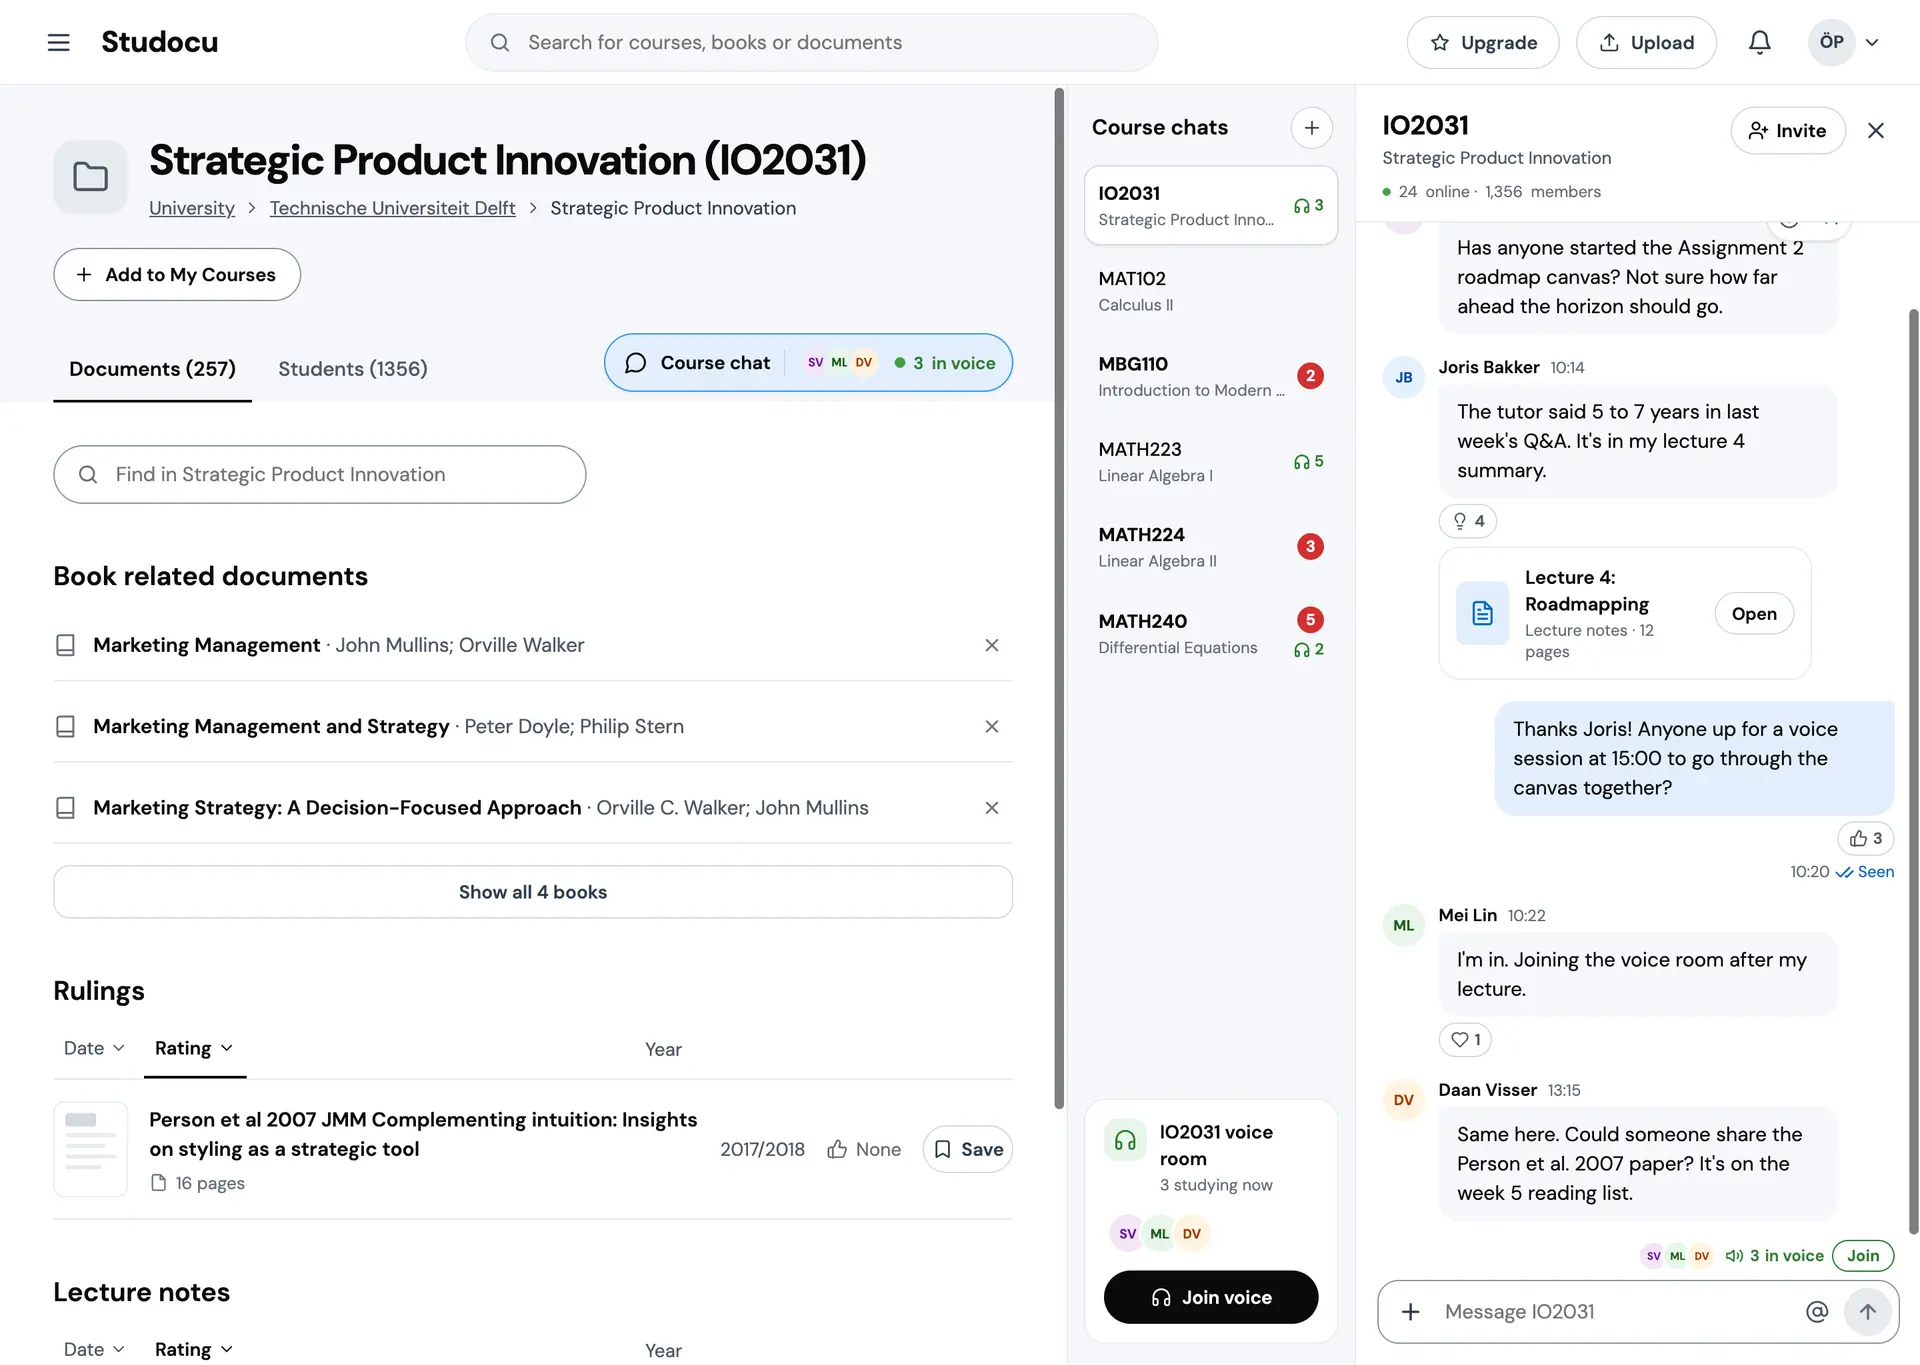The image size is (1920, 1365).
Task: Click the new course chat plus icon
Action: 1311,127
